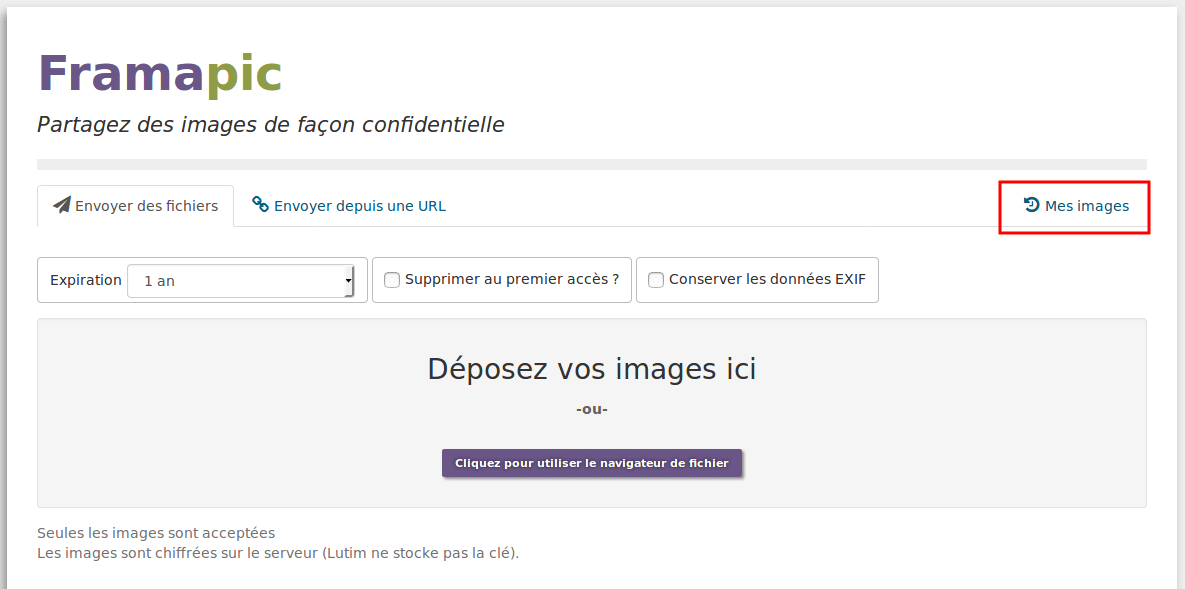Click the Supprimer au premier accès label
Screen dimensions: 1185x589
[512, 279]
